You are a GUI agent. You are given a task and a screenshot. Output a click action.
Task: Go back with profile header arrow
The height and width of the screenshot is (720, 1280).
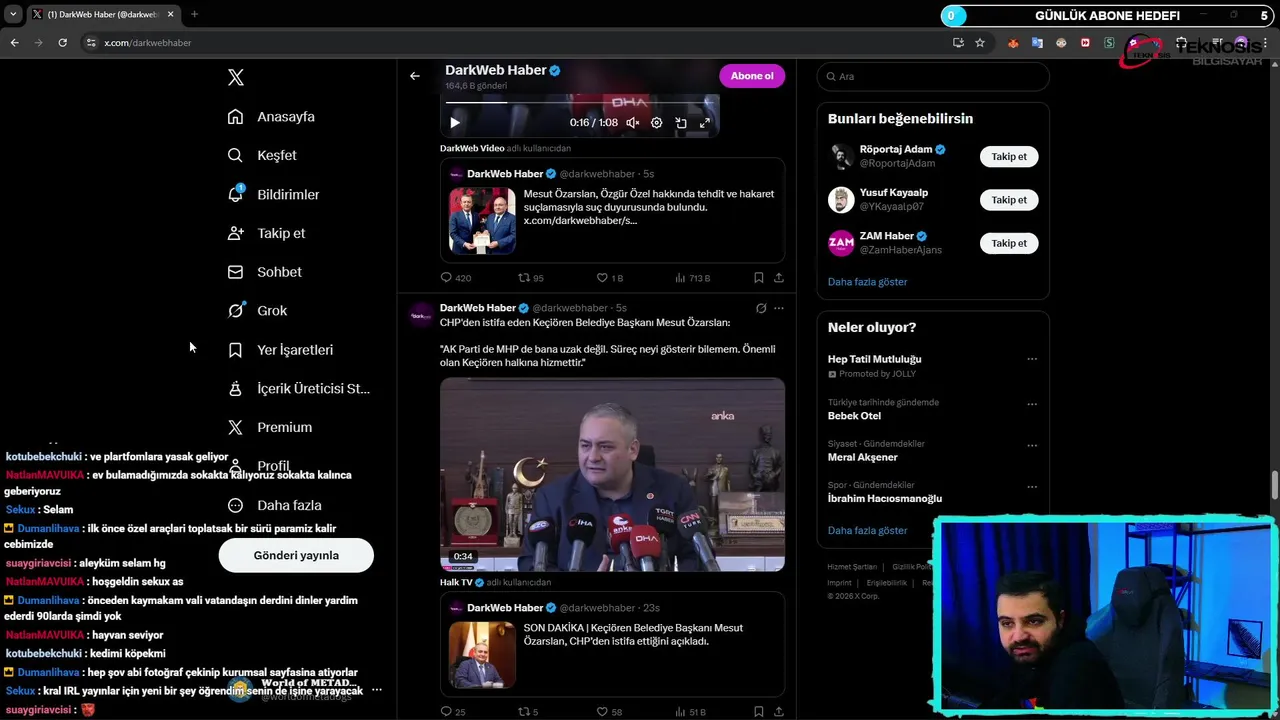415,76
